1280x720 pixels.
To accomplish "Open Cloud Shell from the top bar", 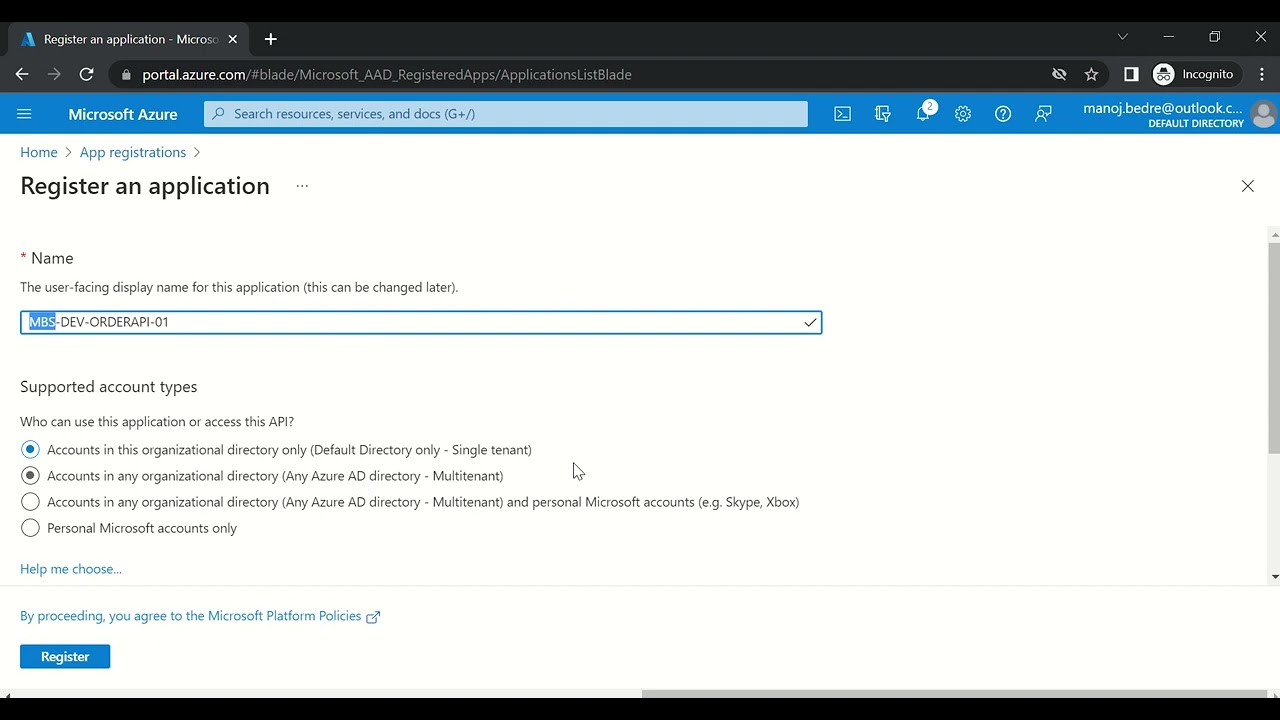I will click(x=843, y=114).
